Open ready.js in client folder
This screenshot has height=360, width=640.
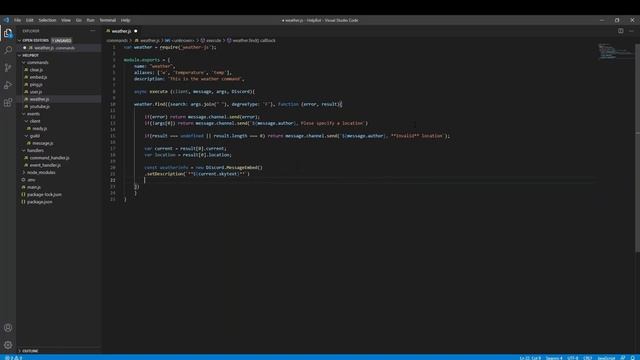point(40,129)
